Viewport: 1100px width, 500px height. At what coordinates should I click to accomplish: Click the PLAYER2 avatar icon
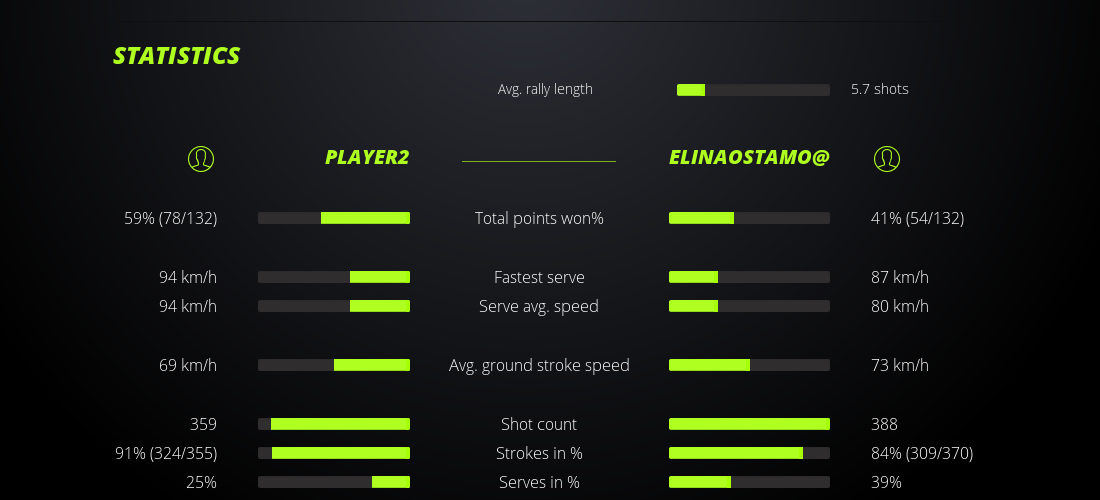[x=201, y=158]
